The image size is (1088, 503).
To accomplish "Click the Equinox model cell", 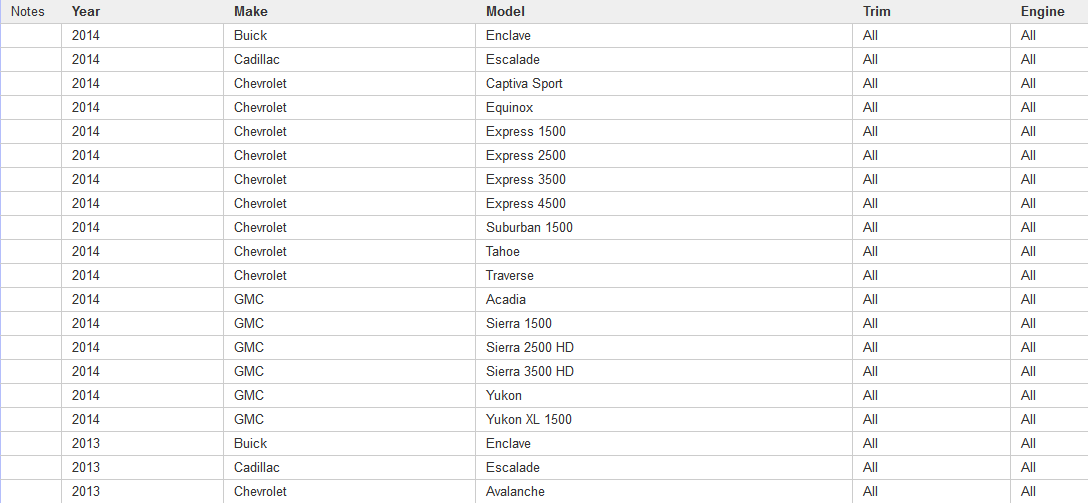I will [510, 108].
